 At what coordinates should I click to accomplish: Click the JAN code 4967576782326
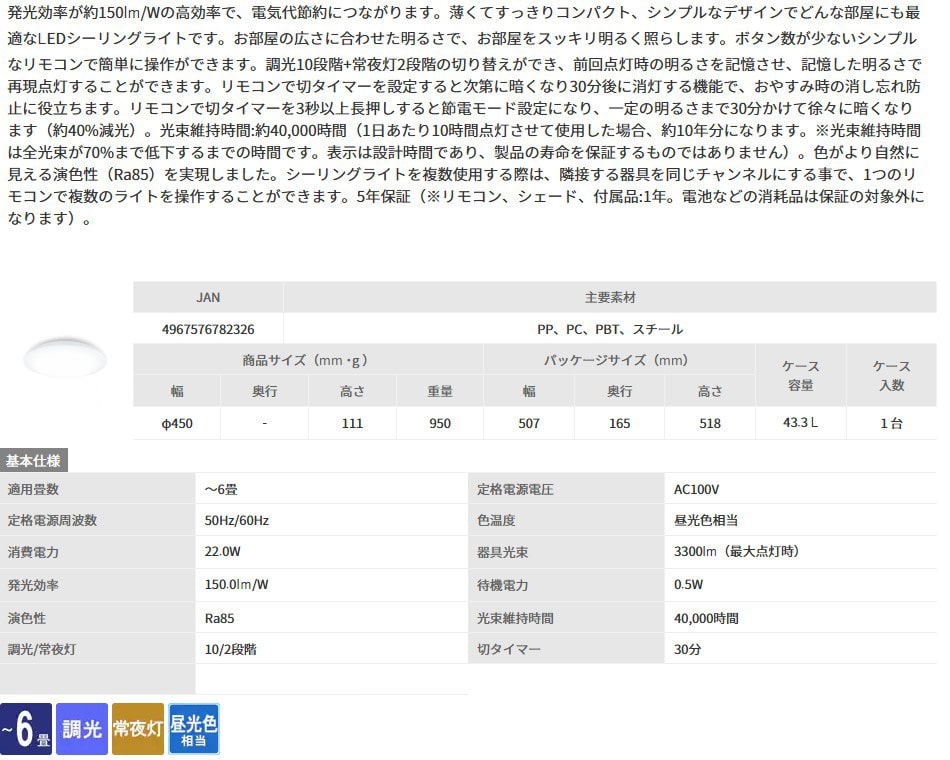click(208, 328)
